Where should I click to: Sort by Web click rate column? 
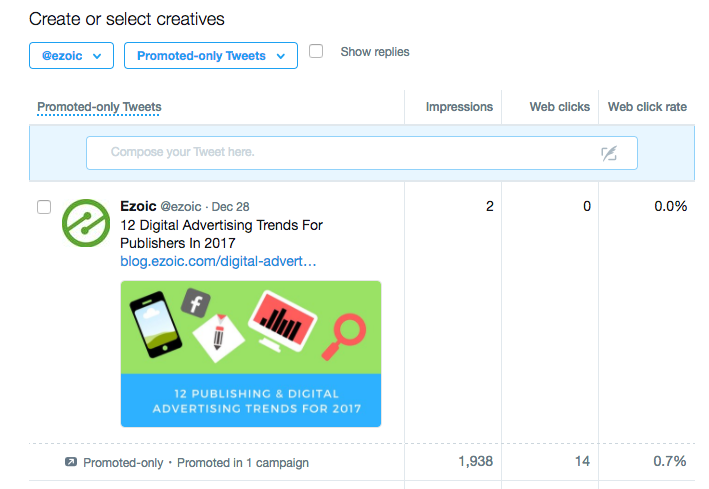(x=647, y=107)
